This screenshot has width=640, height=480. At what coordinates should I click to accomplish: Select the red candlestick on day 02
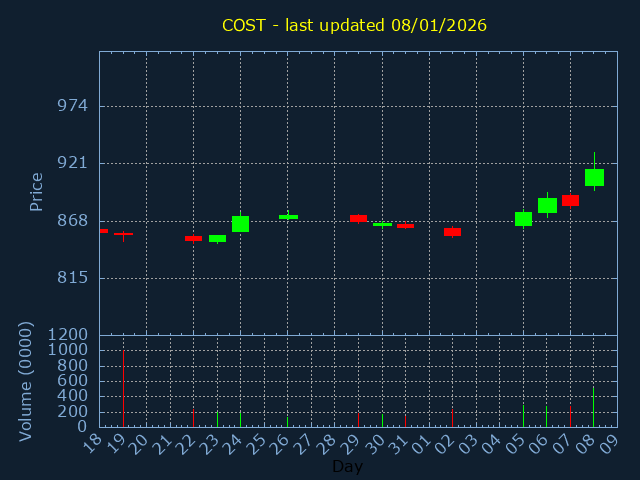(x=452, y=231)
